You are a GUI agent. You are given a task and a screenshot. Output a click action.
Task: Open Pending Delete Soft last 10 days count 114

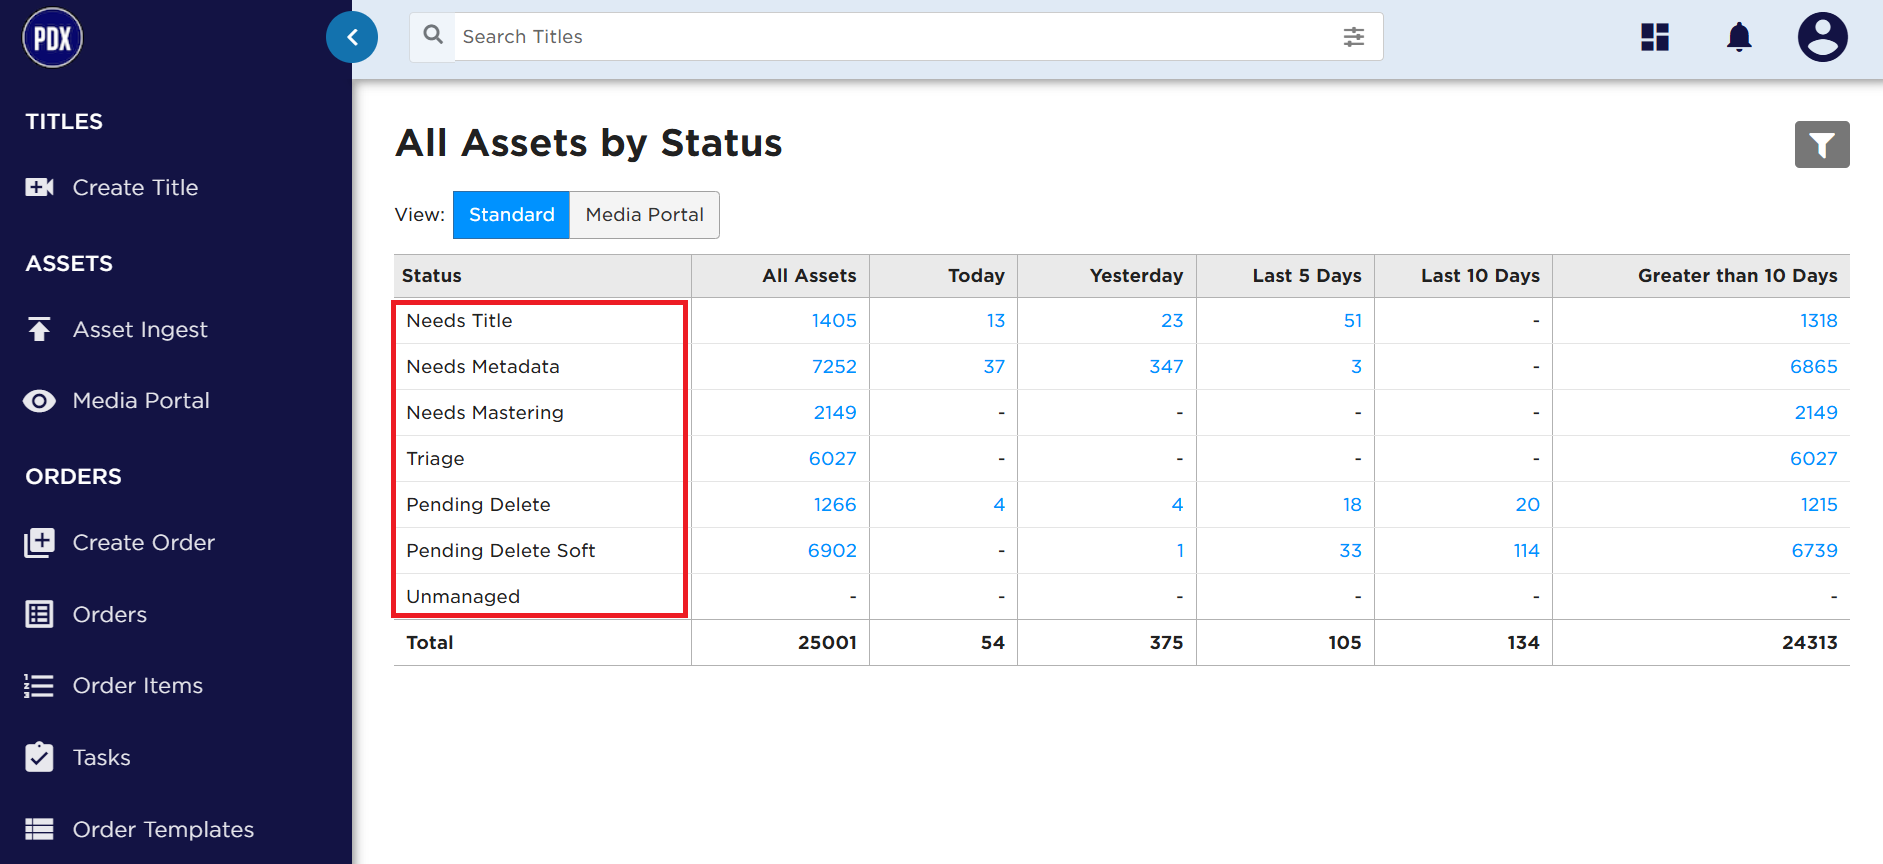point(1527,551)
